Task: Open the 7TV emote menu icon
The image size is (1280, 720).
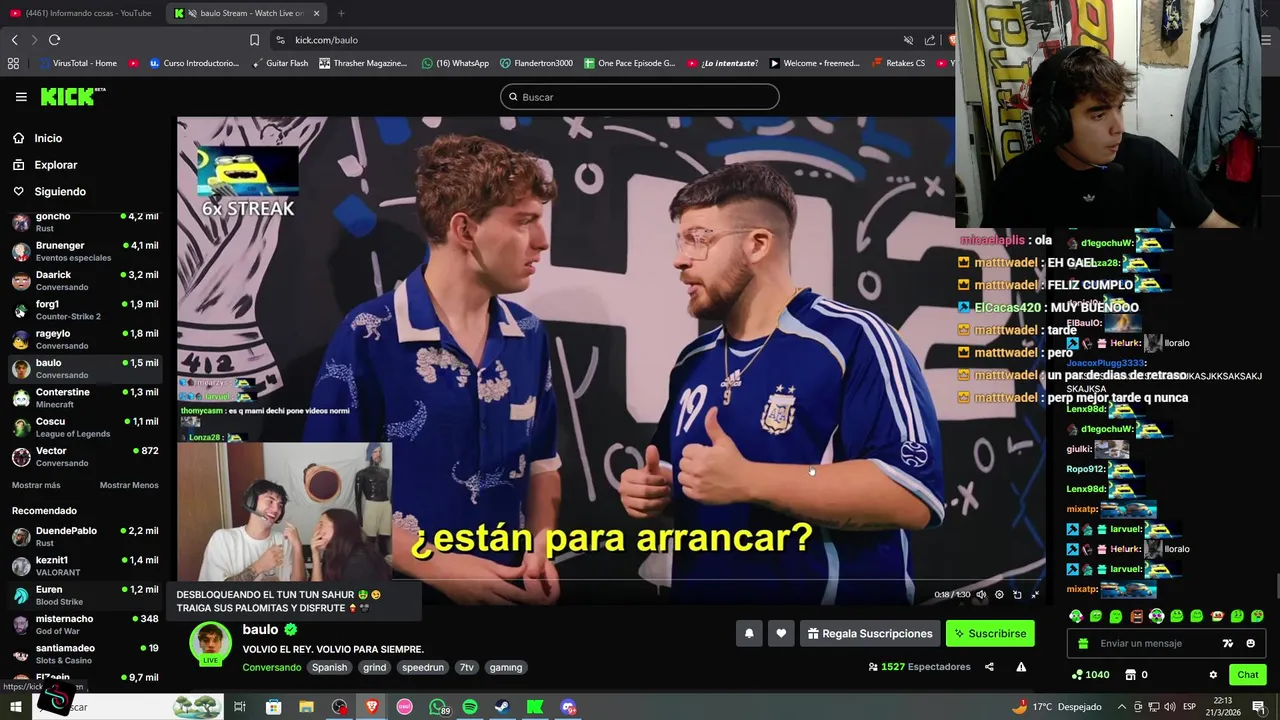Action: tap(1228, 644)
